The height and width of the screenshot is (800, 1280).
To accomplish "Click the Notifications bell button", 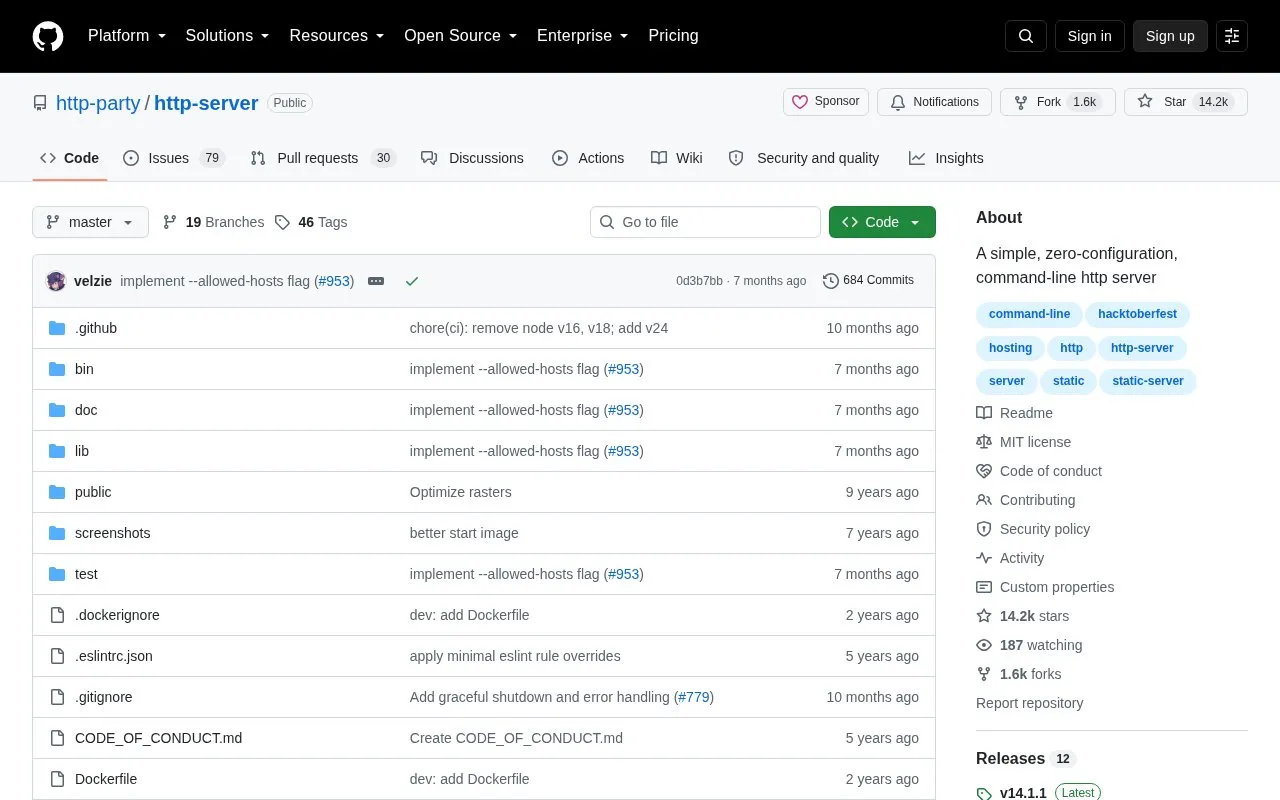I will (x=934, y=102).
